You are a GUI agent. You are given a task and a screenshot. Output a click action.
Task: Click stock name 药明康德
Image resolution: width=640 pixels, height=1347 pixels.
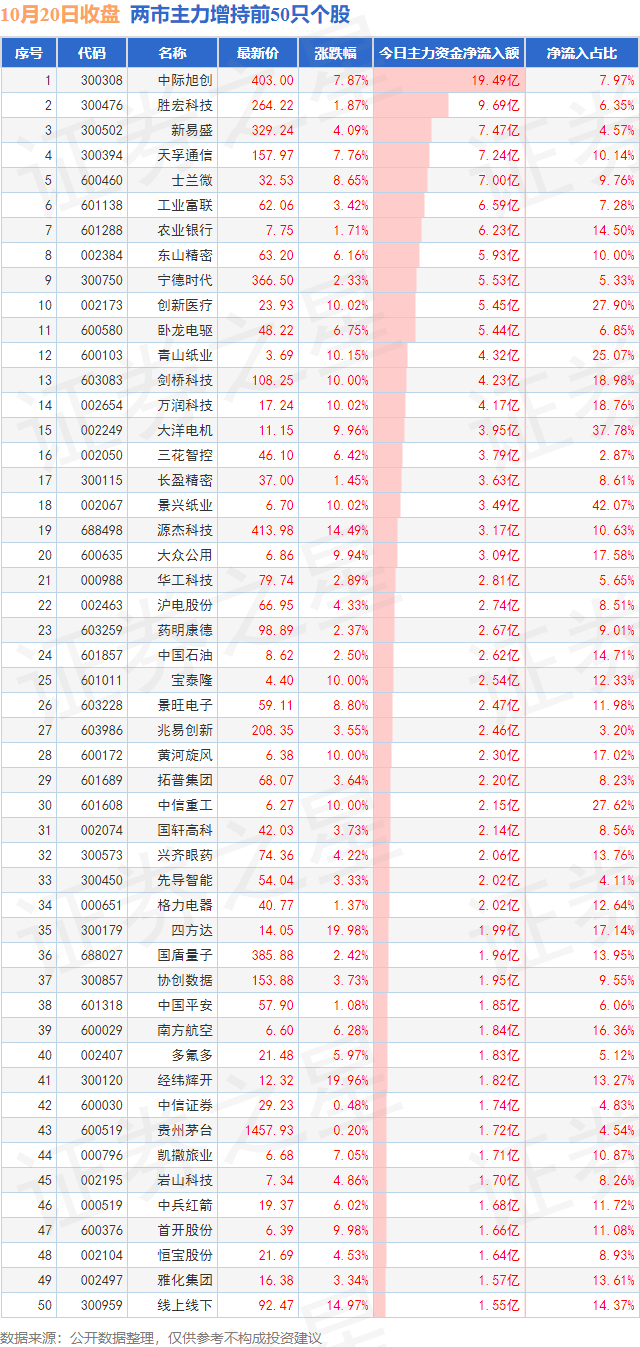pyautogui.click(x=185, y=630)
